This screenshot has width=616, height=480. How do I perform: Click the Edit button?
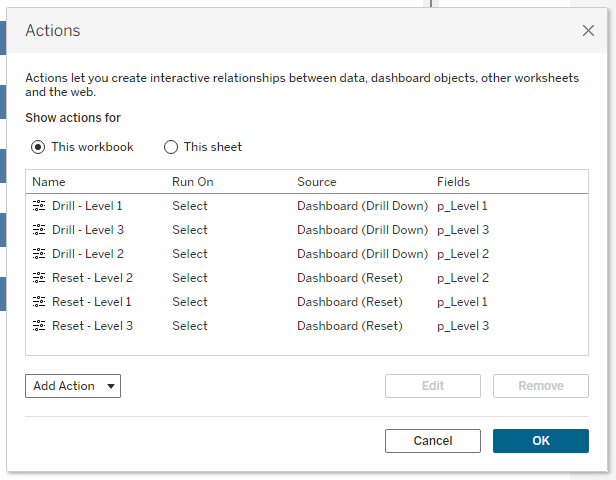point(433,386)
